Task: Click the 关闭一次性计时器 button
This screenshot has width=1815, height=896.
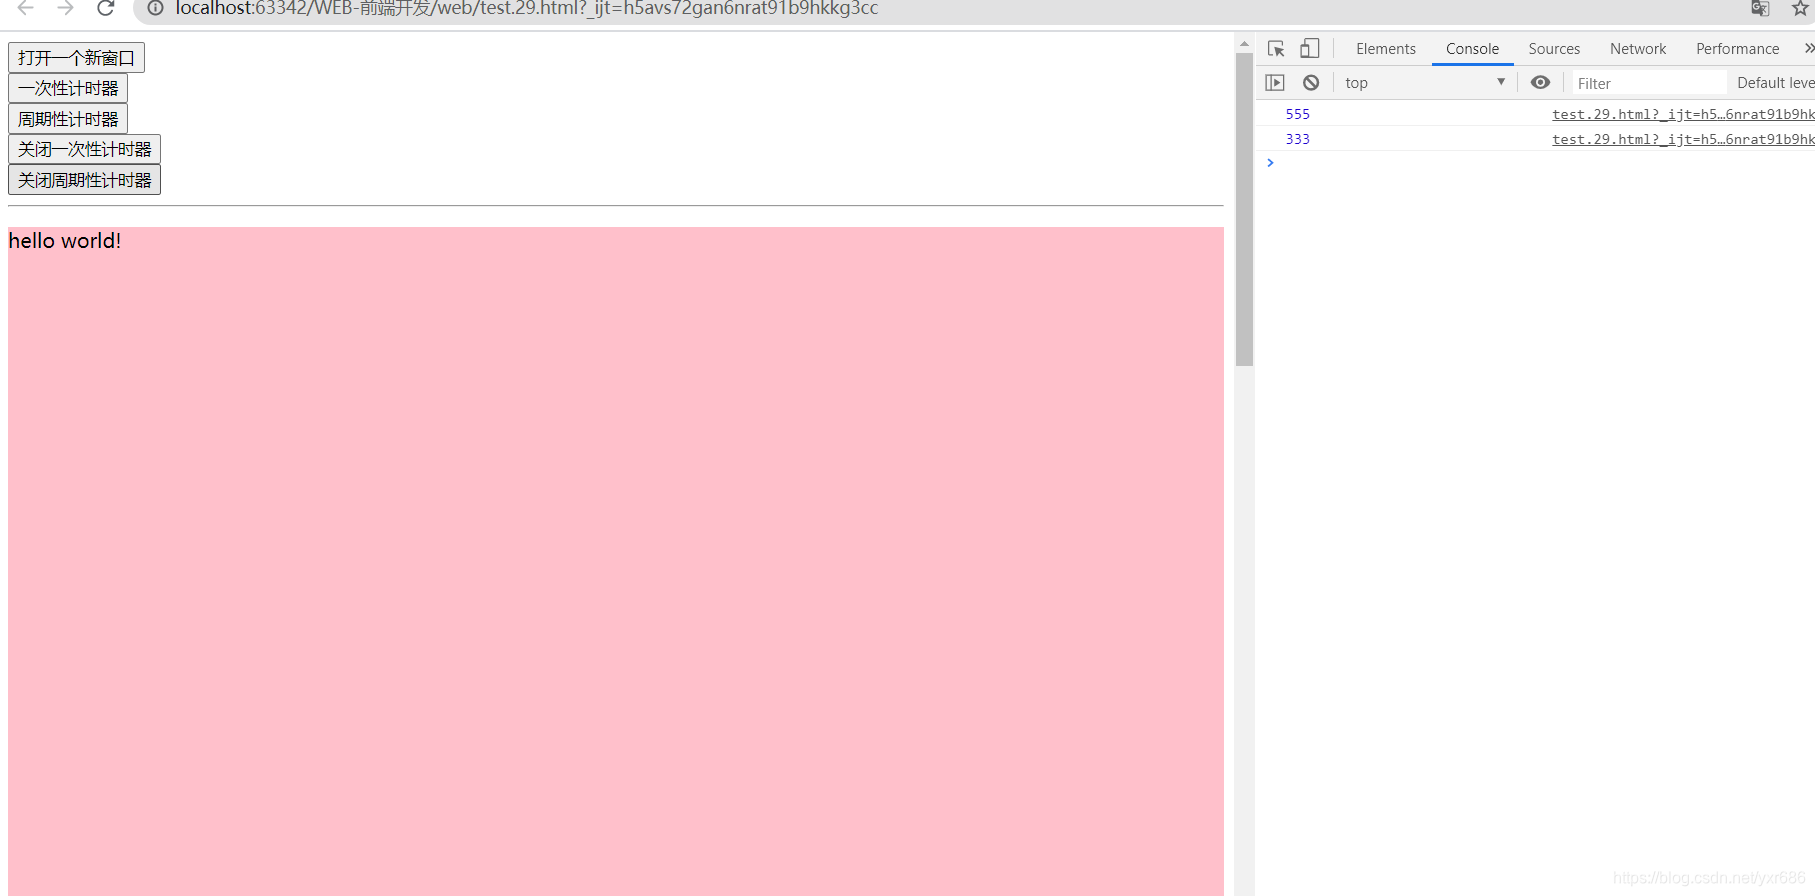Action: [84, 149]
